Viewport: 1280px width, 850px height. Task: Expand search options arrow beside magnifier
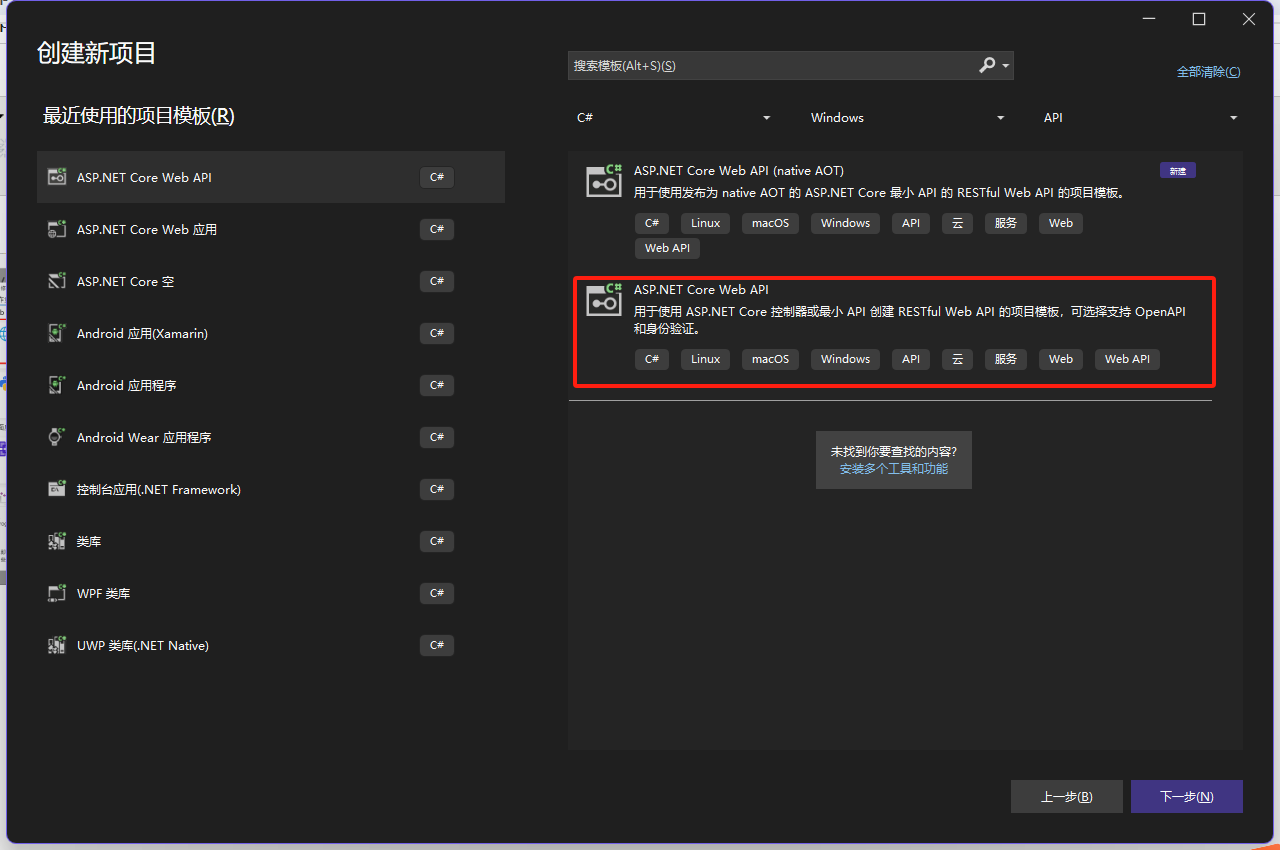pos(1005,66)
